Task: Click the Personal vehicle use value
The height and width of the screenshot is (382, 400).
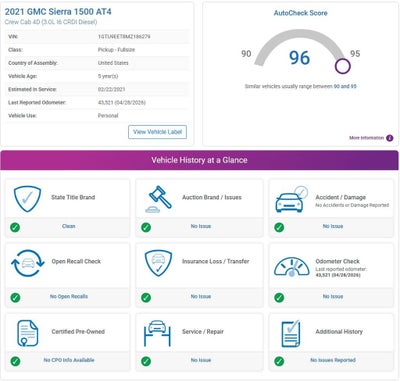Action: (108, 116)
